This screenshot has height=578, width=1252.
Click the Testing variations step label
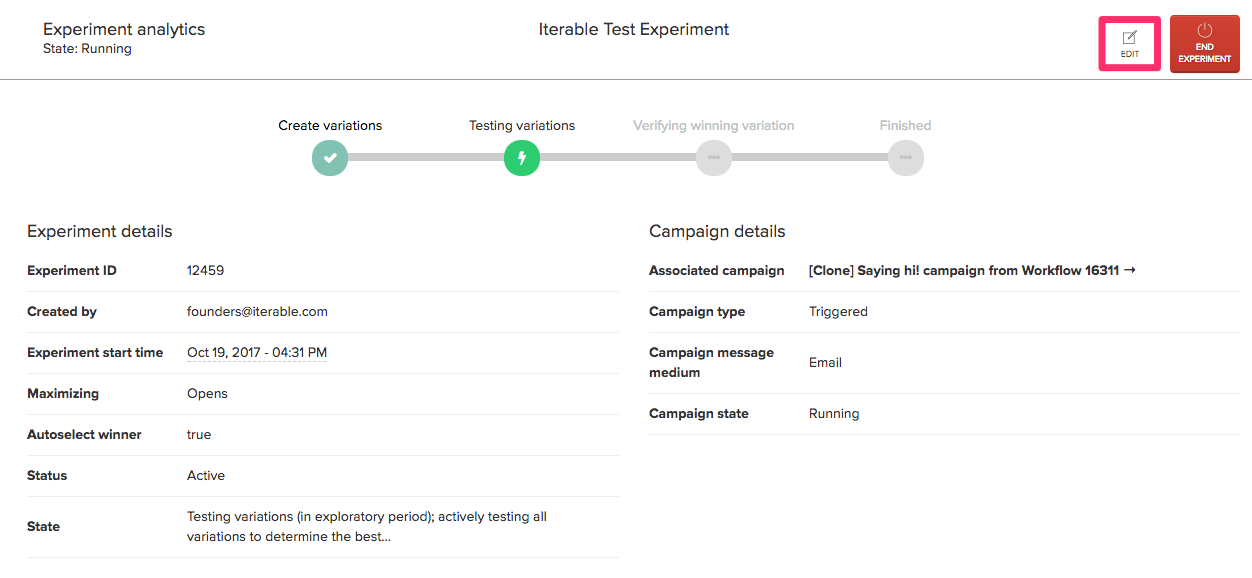(x=522, y=125)
